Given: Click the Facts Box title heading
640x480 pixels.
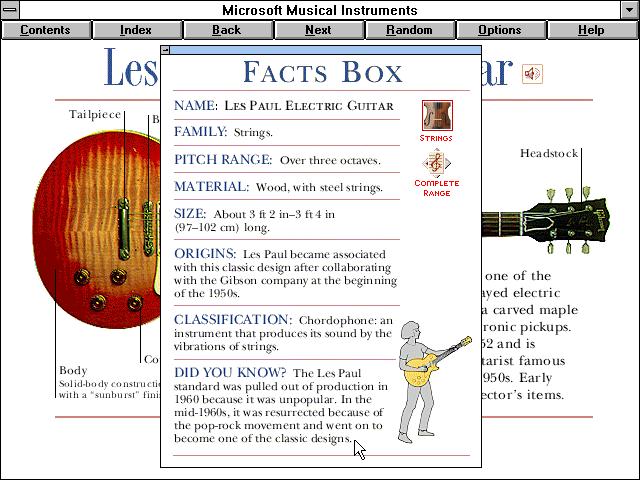Looking at the screenshot, I should (322, 72).
